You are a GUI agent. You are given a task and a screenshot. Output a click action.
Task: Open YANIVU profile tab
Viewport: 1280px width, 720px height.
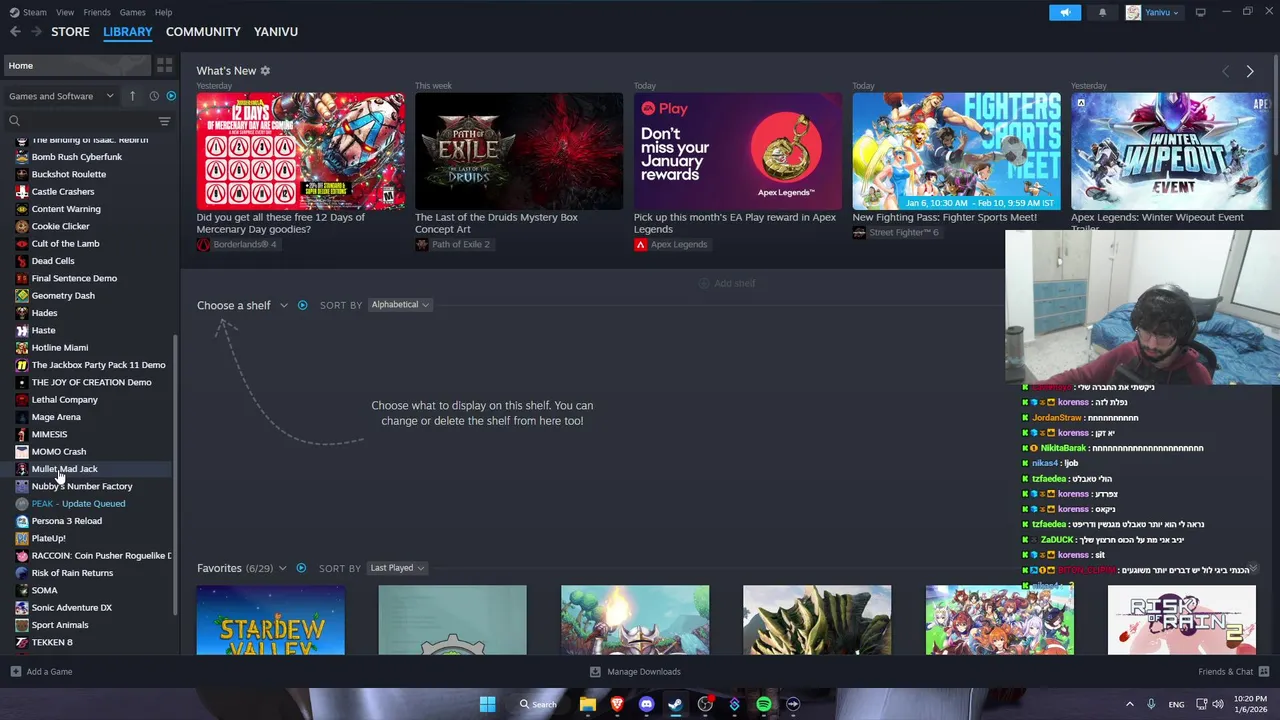tap(276, 32)
